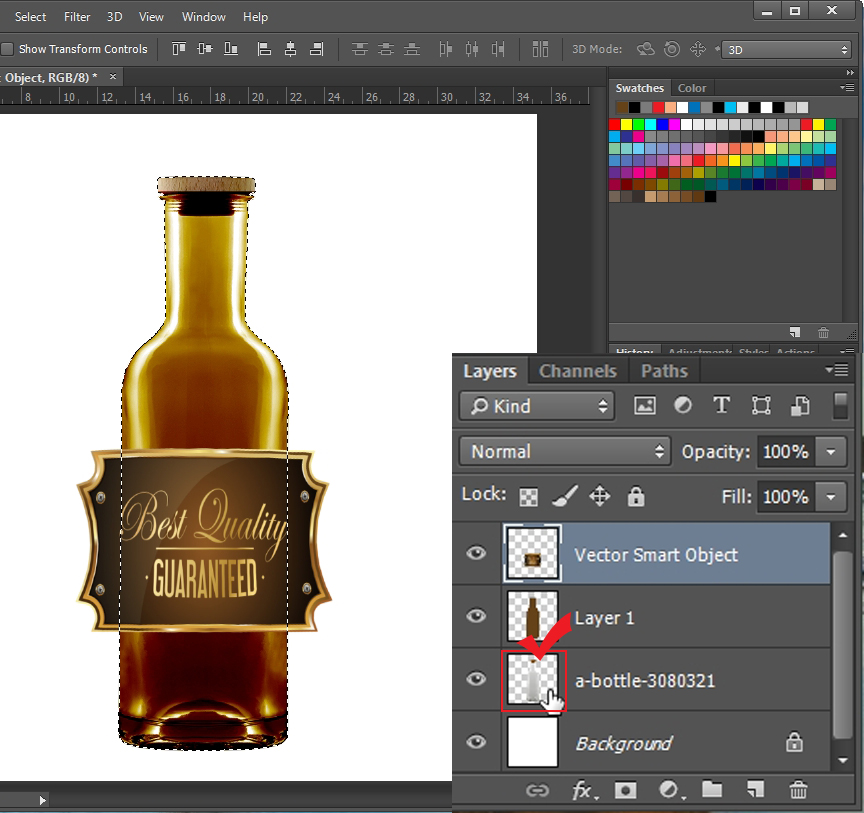Screen dimensions: 864x813
Task: Switch to the Paths tab
Action: coord(664,371)
